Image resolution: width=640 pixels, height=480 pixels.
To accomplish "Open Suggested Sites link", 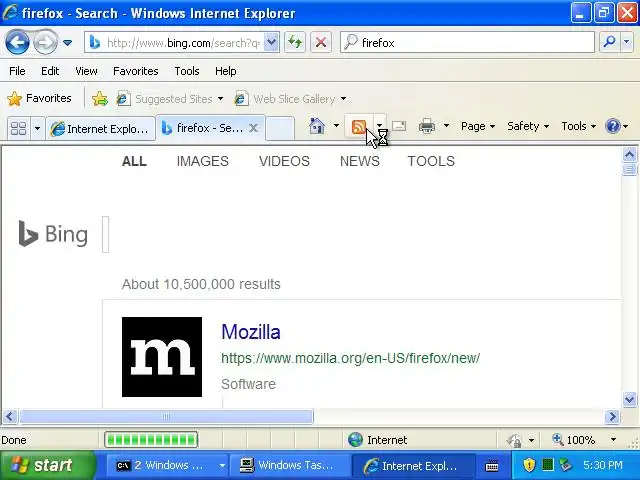I will [x=170, y=99].
